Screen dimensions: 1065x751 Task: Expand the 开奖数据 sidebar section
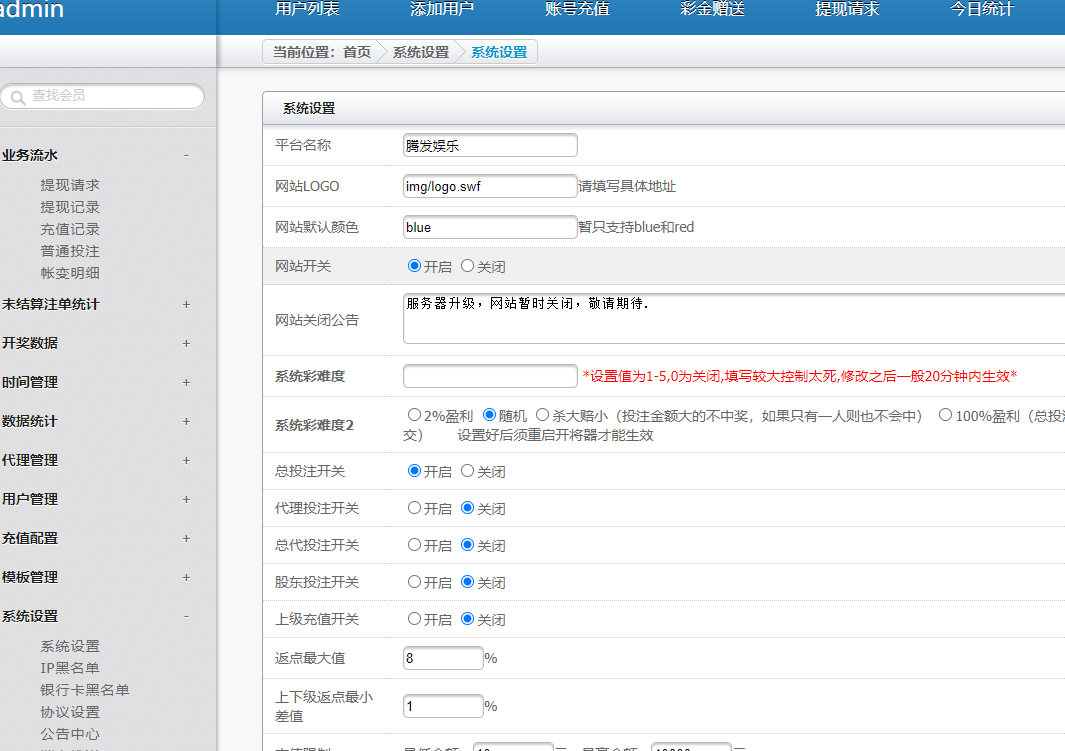point(185,344)
